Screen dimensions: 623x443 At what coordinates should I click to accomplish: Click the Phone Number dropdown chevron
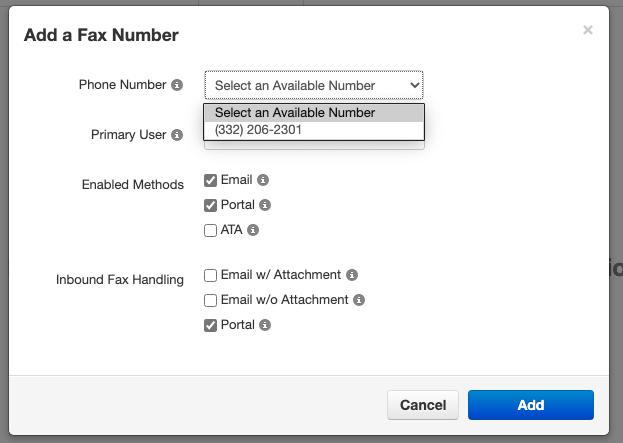coord(414,85)
